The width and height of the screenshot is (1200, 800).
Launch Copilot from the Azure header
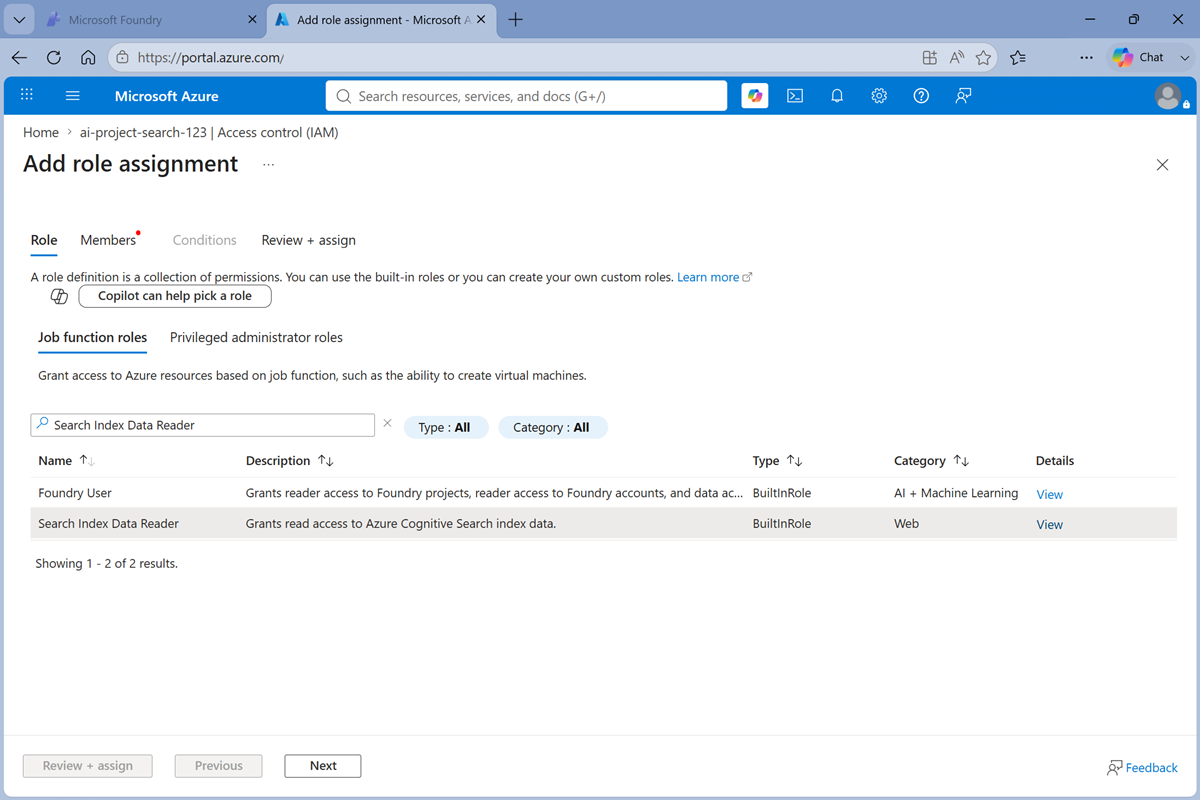coord(755,96)
